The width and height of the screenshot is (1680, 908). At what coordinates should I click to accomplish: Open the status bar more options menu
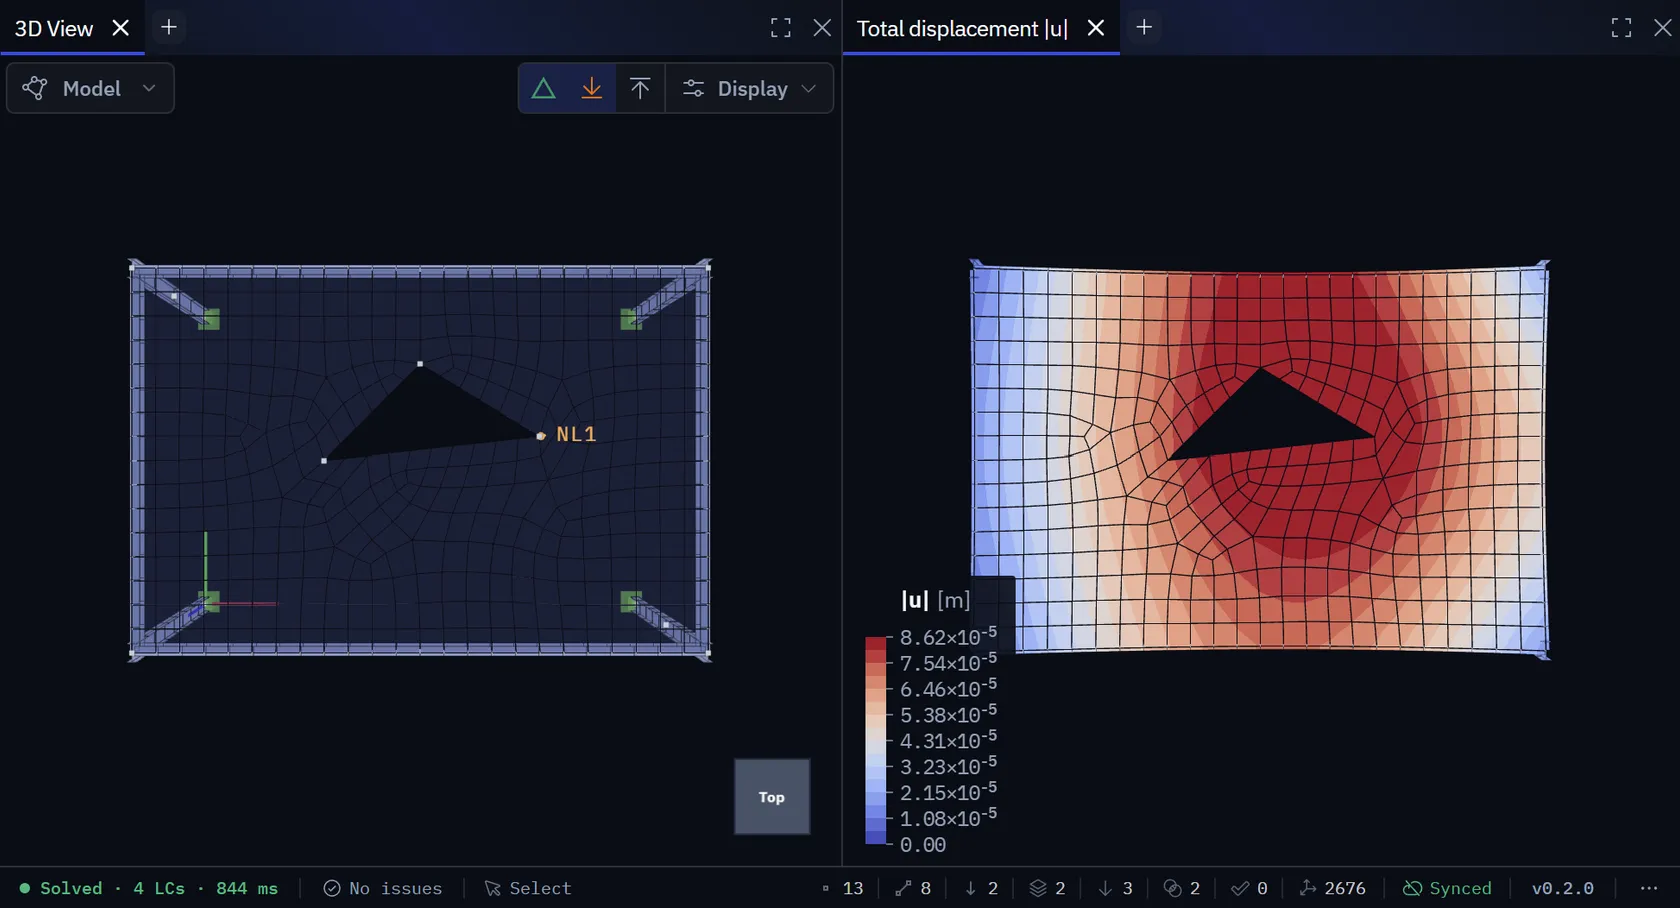pos(1649,888)
